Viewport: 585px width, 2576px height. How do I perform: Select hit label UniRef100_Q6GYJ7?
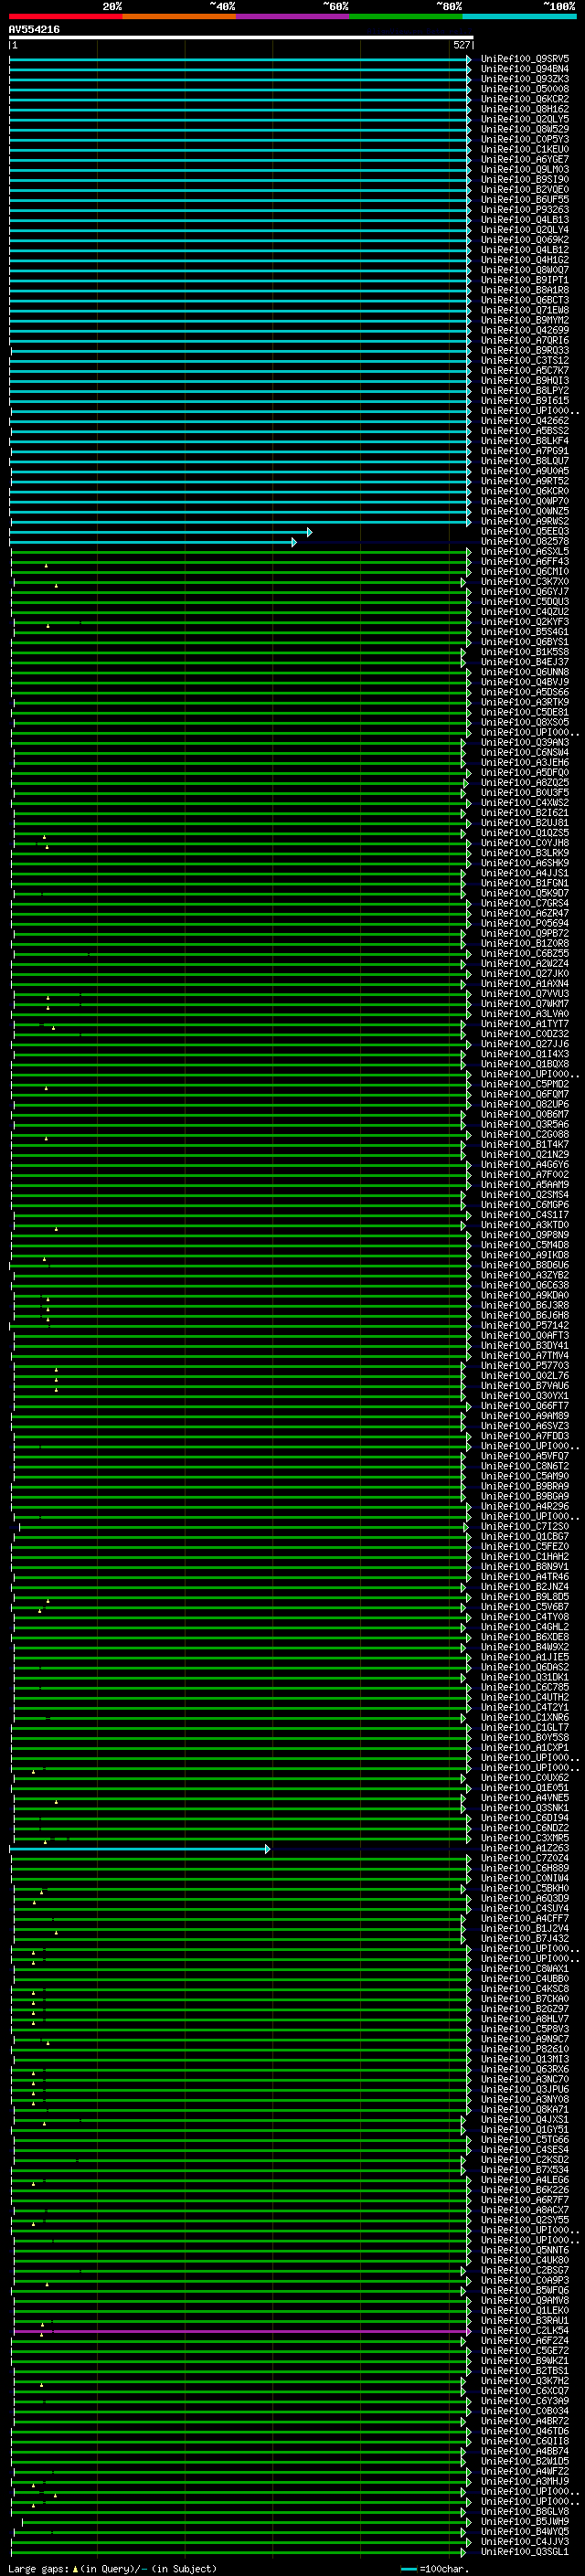pos(525,592)
